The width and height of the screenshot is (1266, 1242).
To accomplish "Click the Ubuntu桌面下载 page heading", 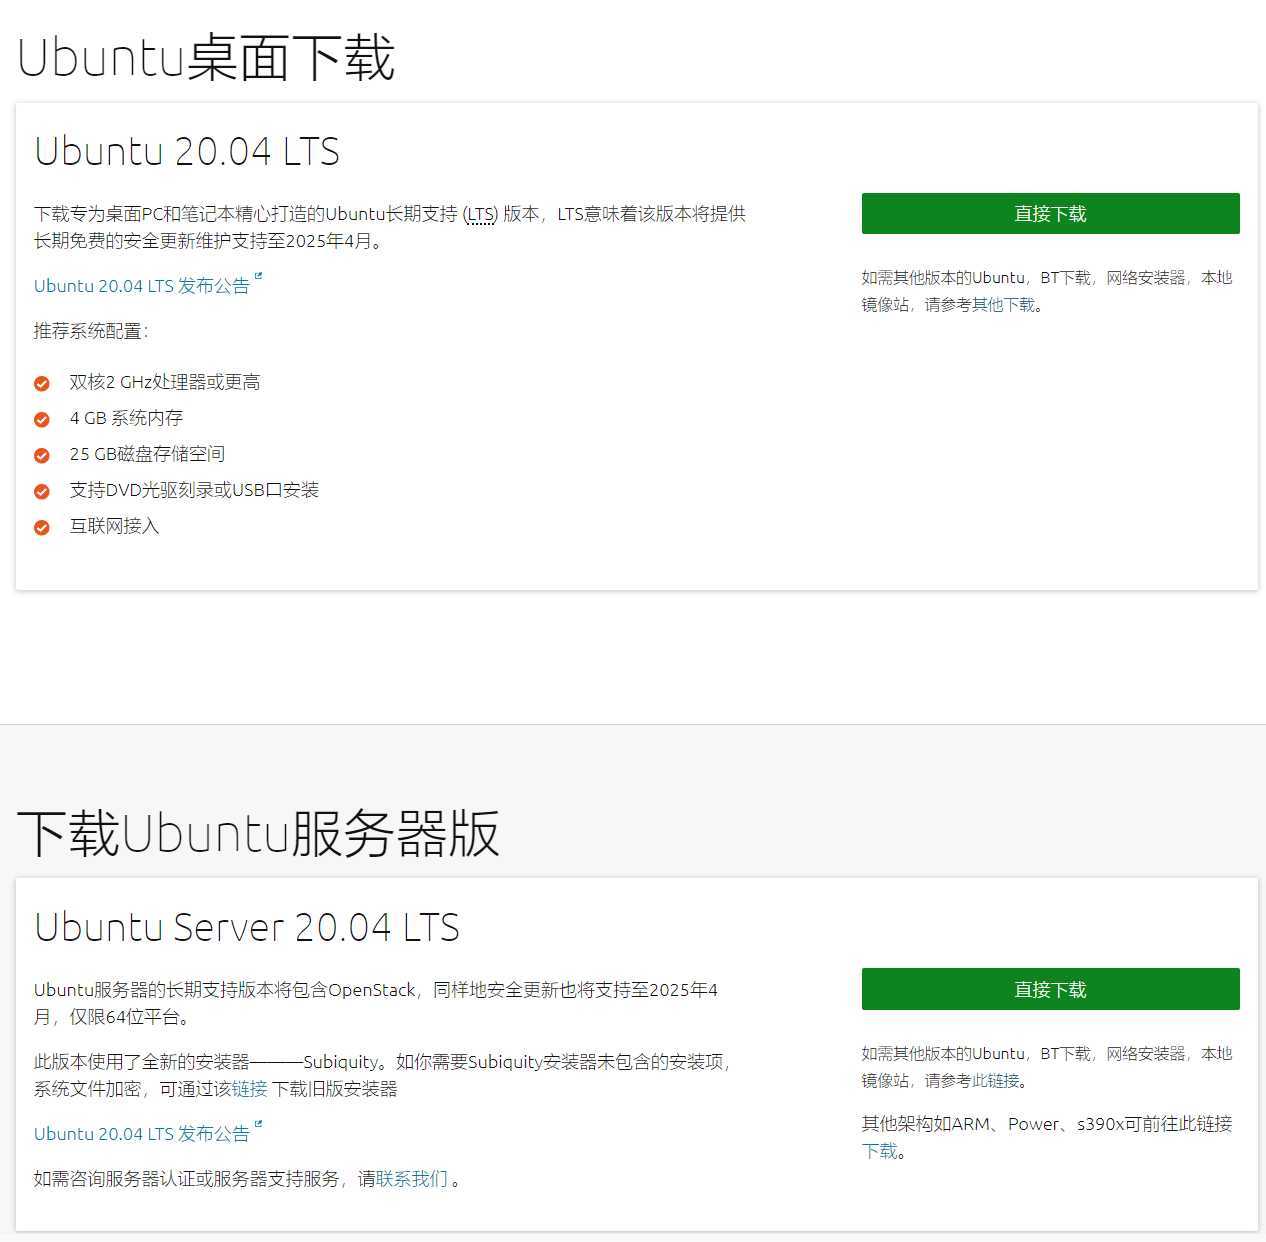I will (x=206, y=57).
